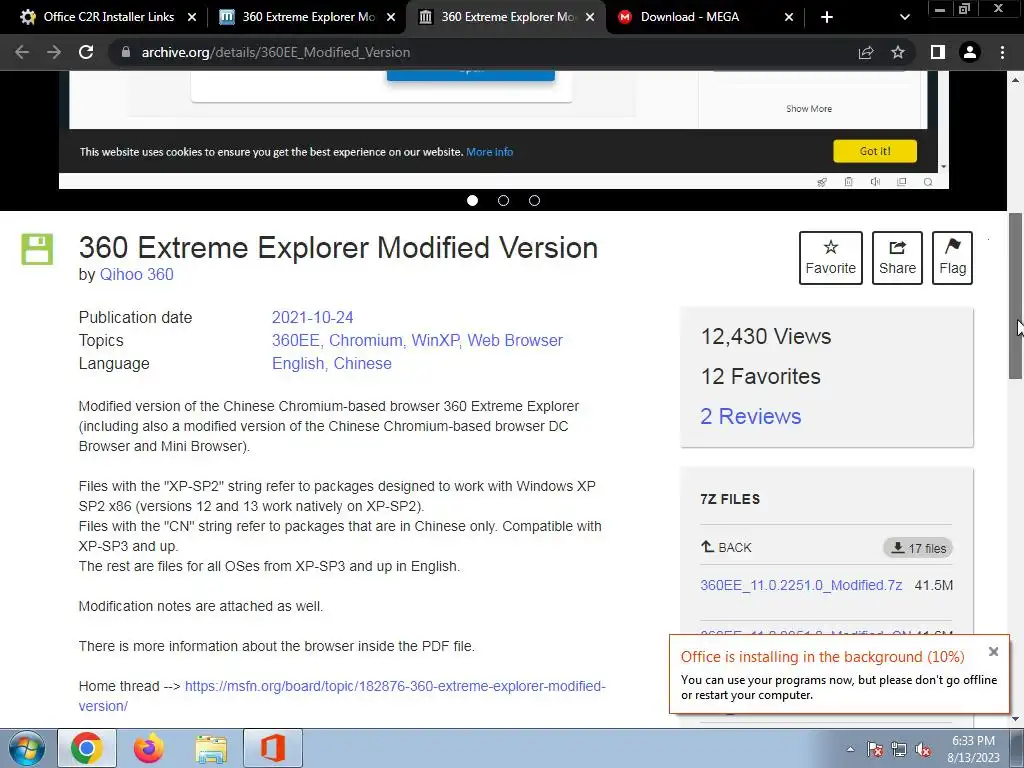1024x768 pixels.
Task: Click the Share button
Action: tap(897, 257)
